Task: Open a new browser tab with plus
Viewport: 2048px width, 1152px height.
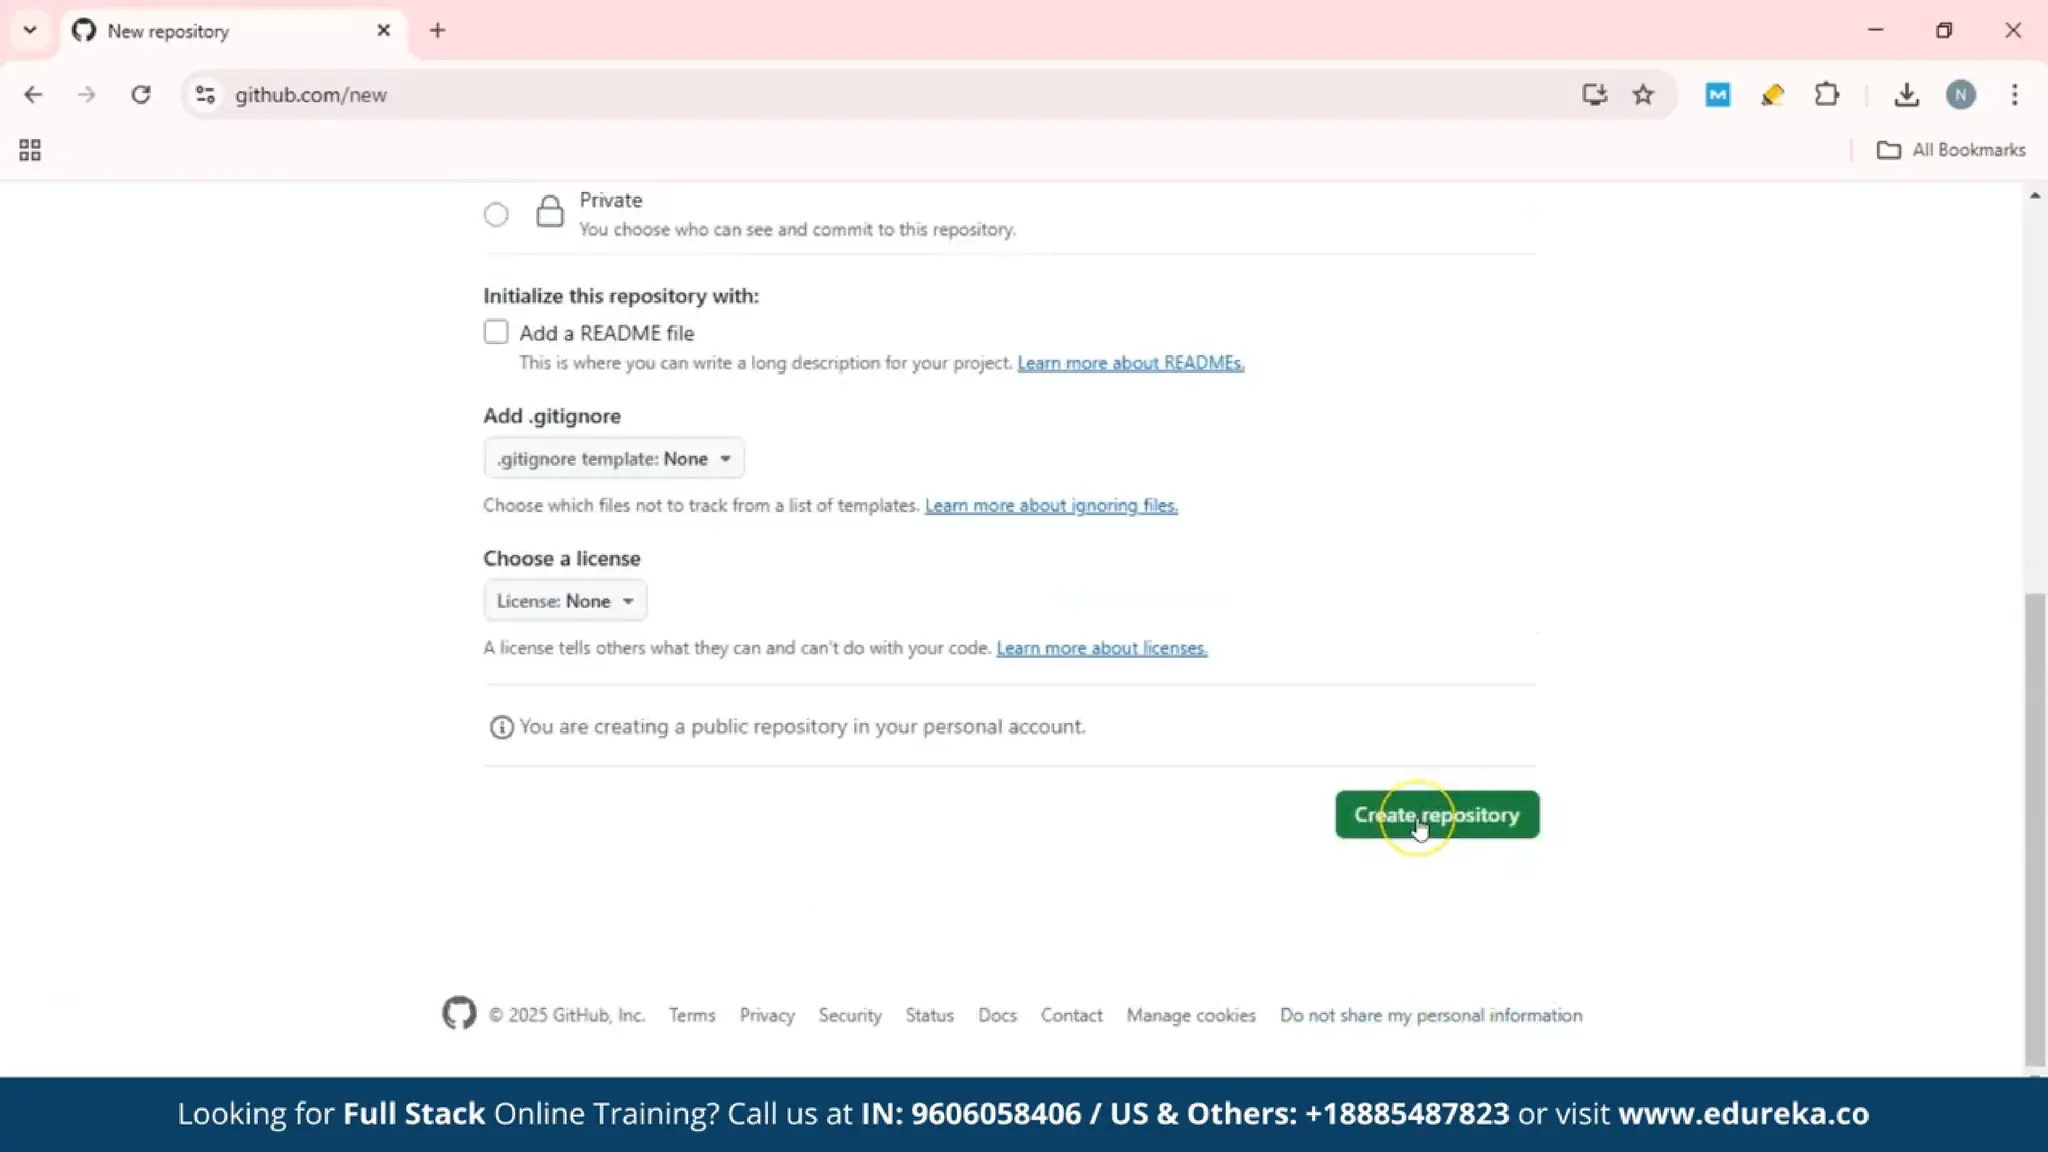Action: coord(437,31)
